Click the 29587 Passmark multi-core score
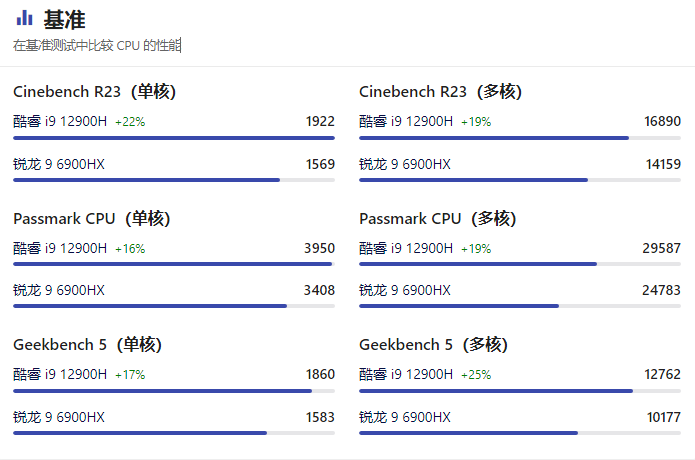 [661, 248]
